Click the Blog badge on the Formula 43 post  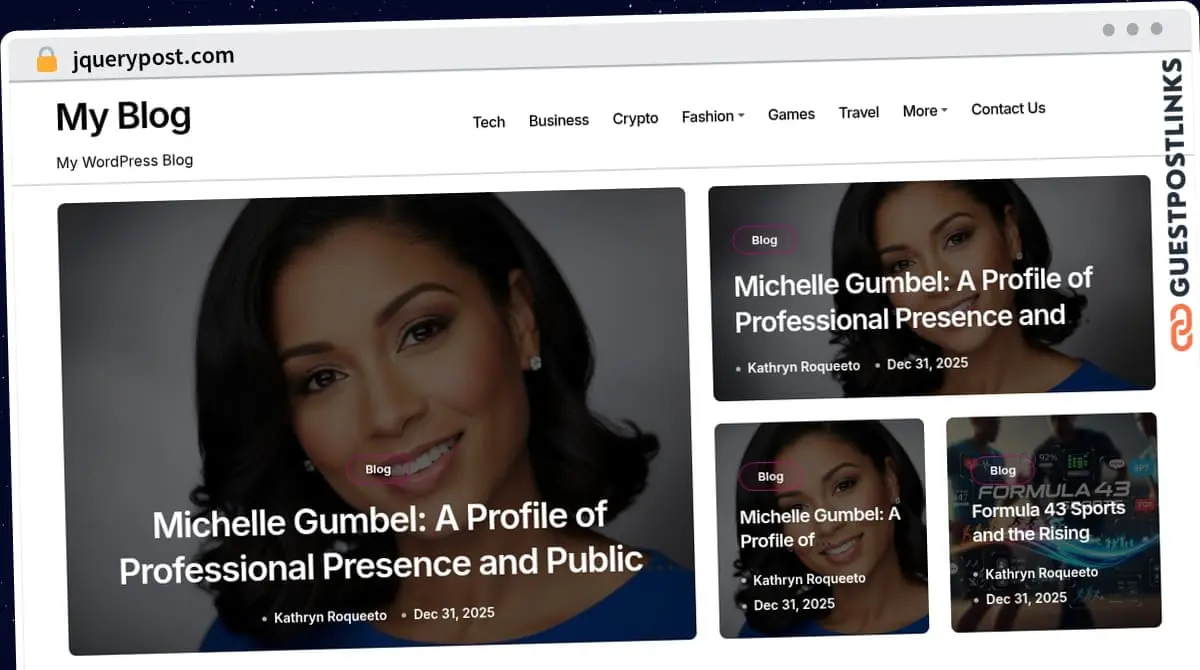click(1002, 469)
